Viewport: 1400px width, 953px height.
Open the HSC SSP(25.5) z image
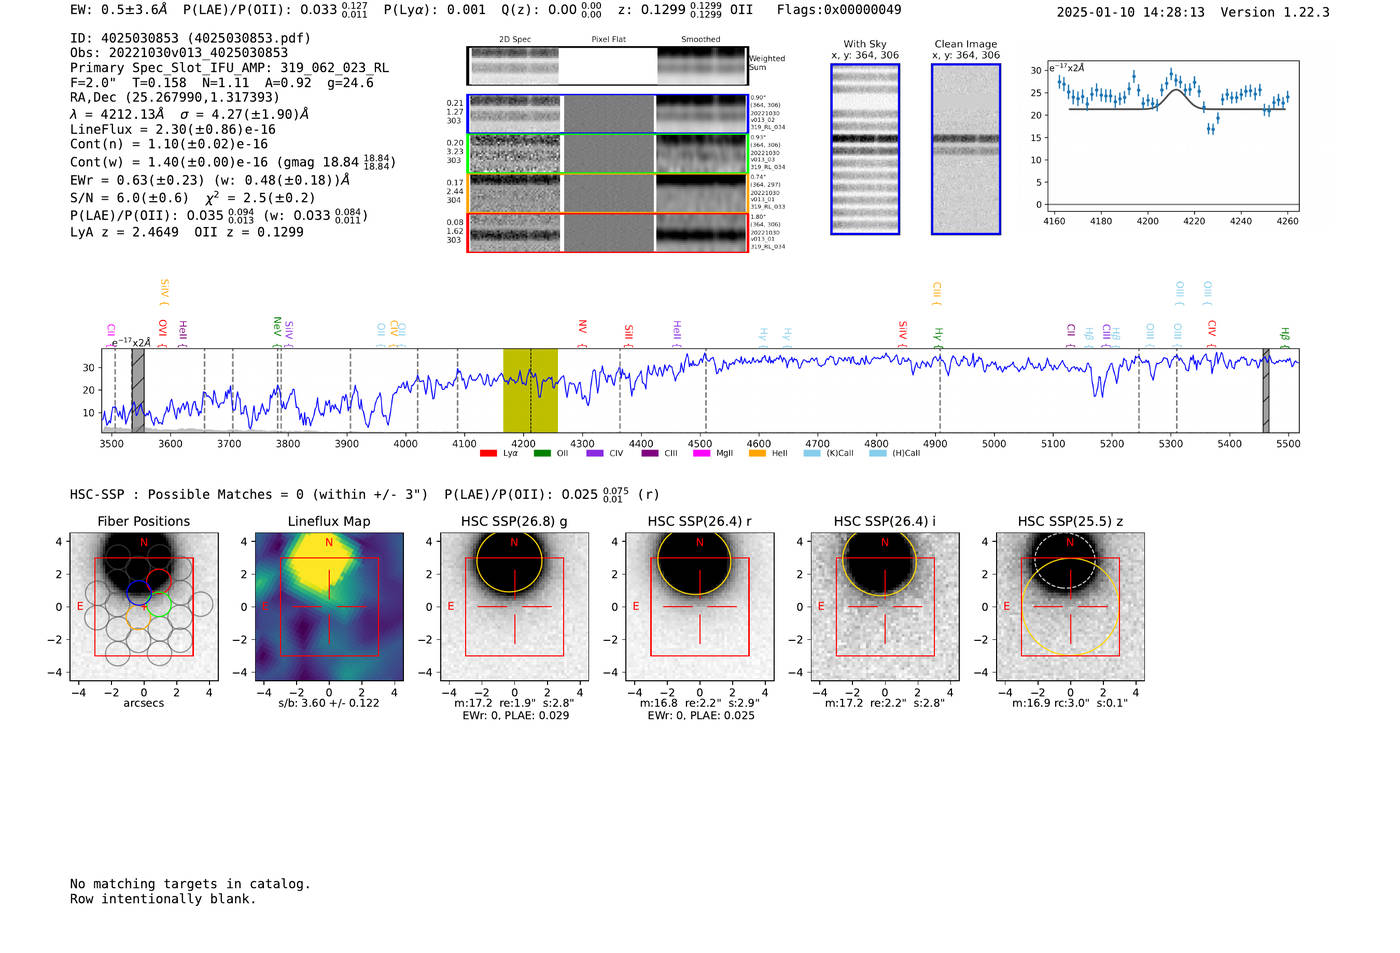tap(1070, 607)
